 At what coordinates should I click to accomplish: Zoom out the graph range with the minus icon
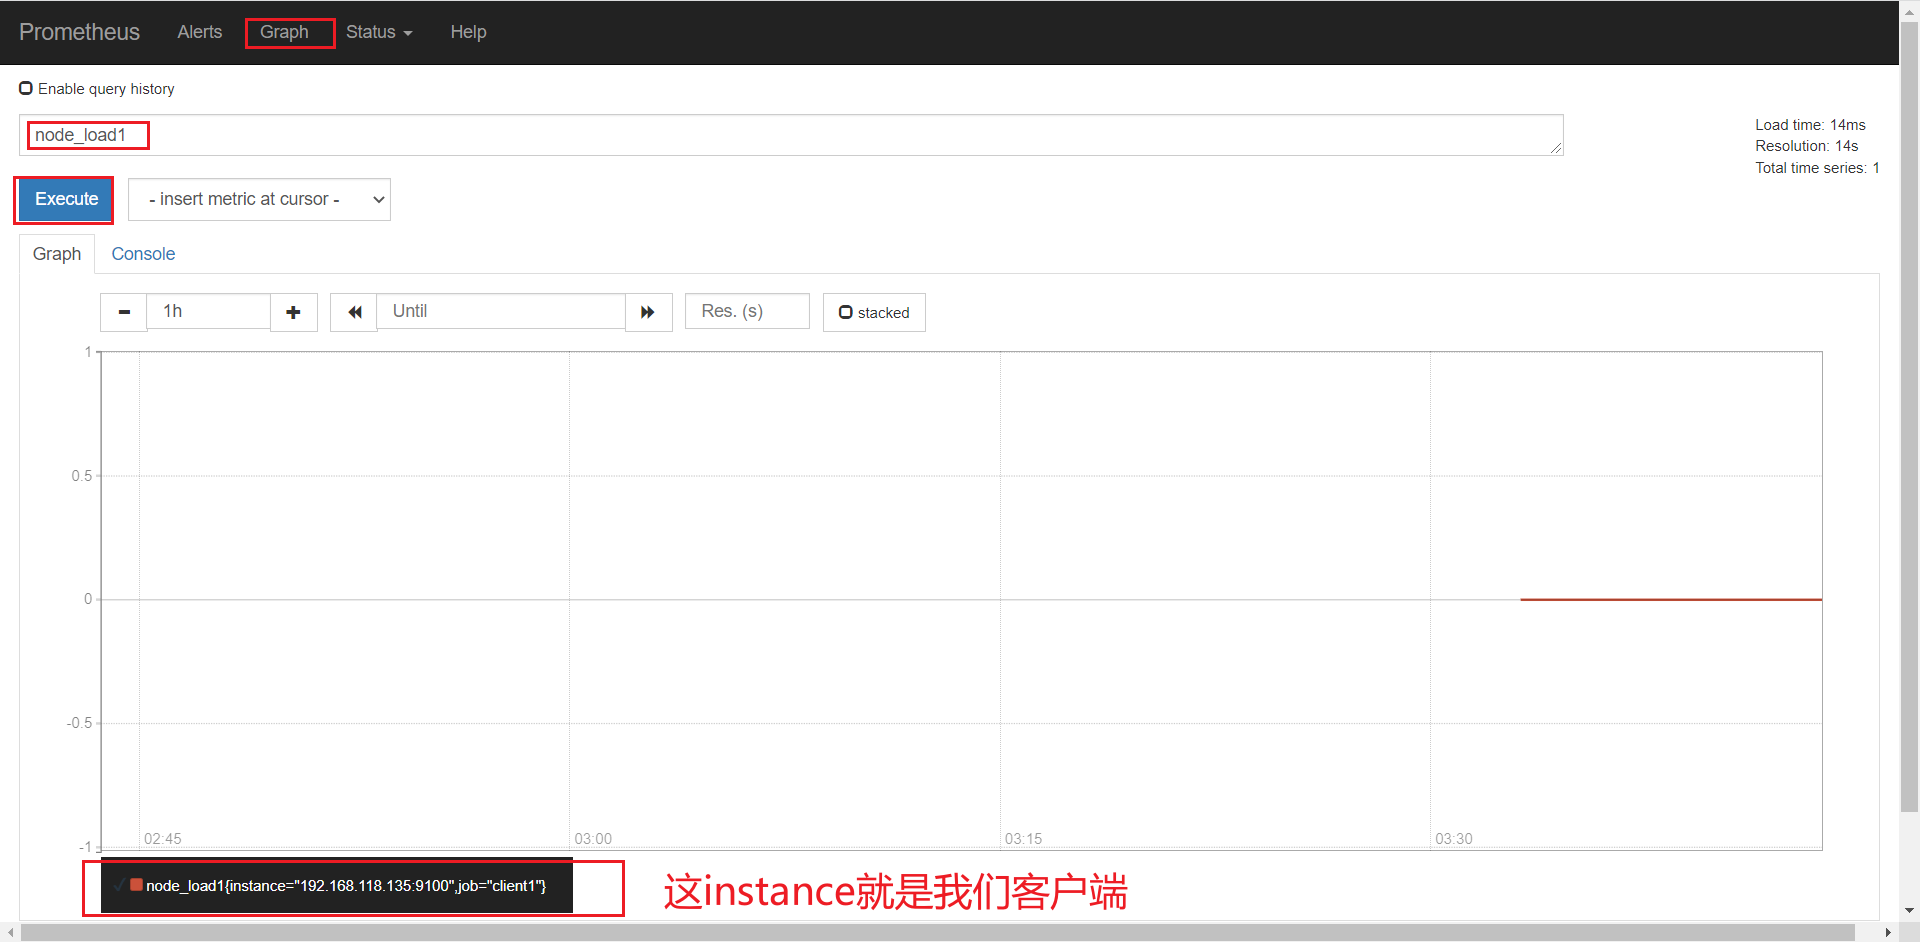tap(123, 311)
